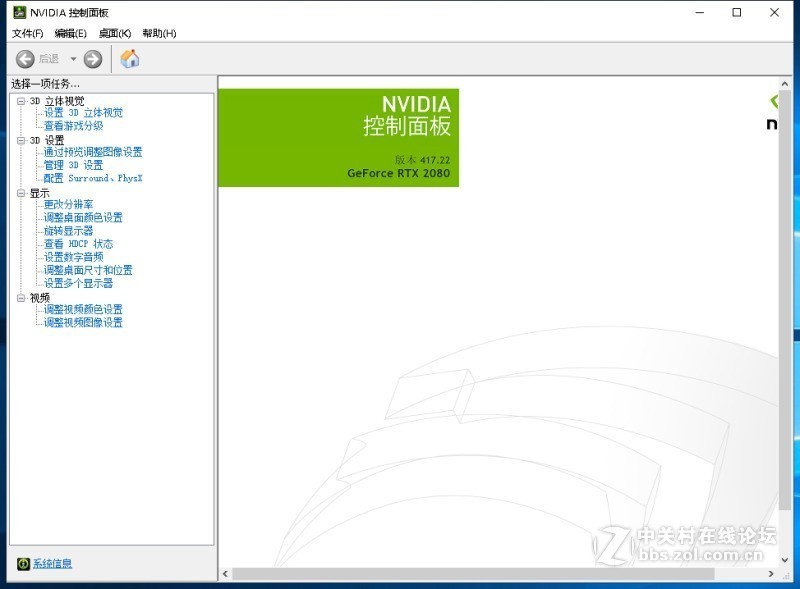Click the horizontal scrollbar right arrow
800x589 pixels.
point(771,574)
